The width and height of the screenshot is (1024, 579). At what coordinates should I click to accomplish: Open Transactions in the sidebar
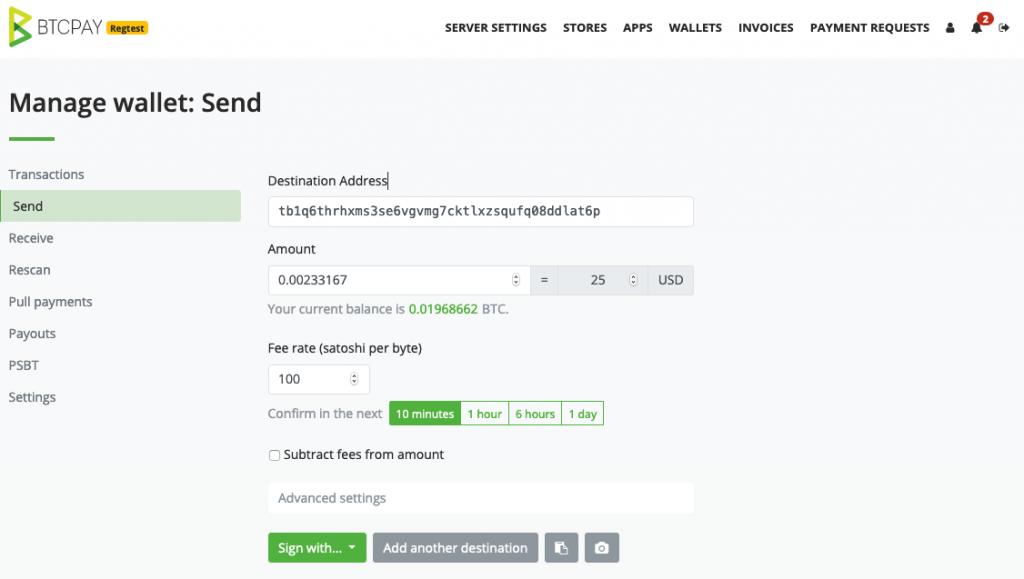coord(46,174)
